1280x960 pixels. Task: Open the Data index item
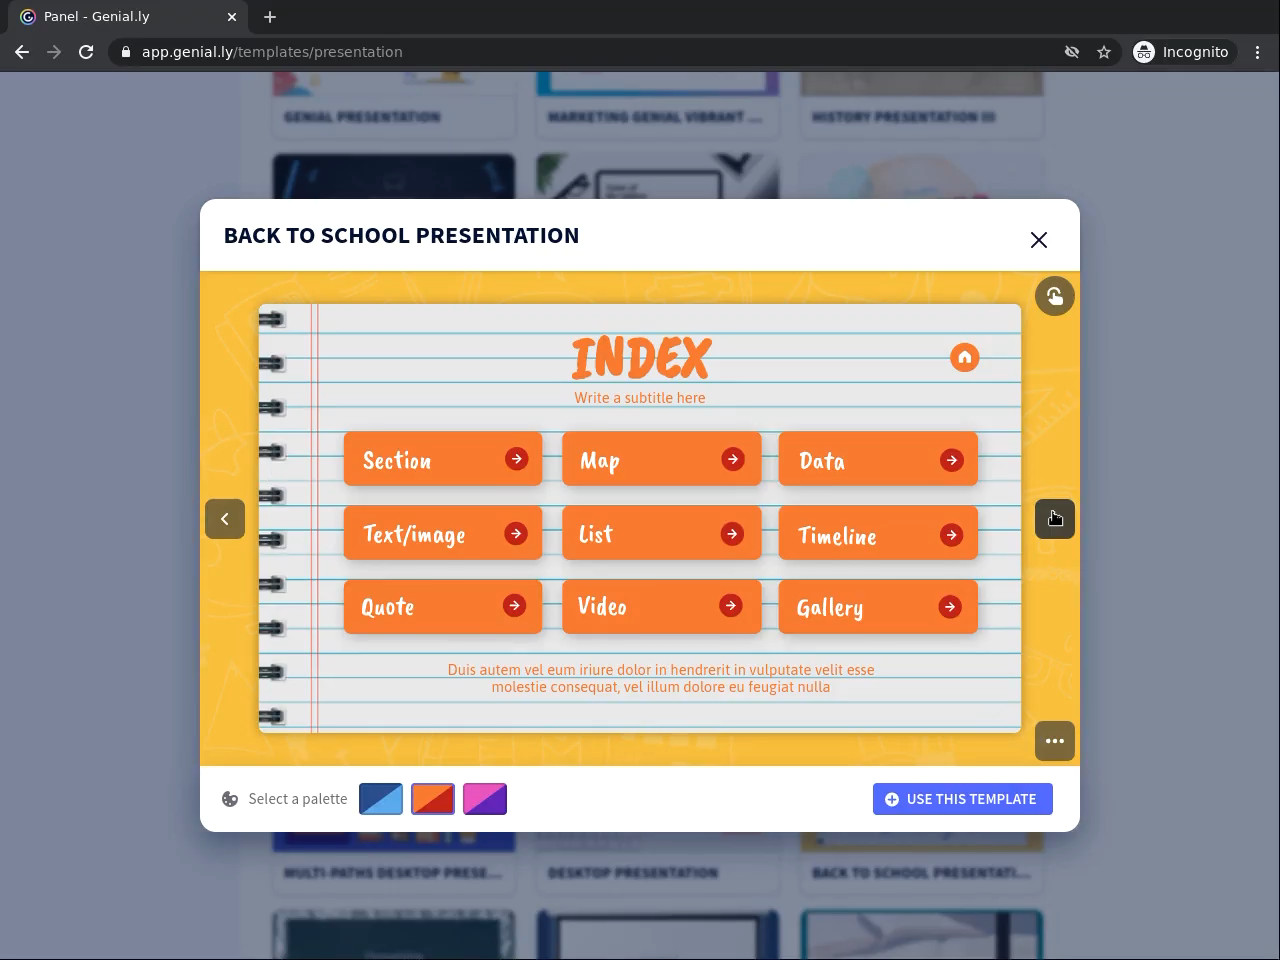click(x=878, y=459)
